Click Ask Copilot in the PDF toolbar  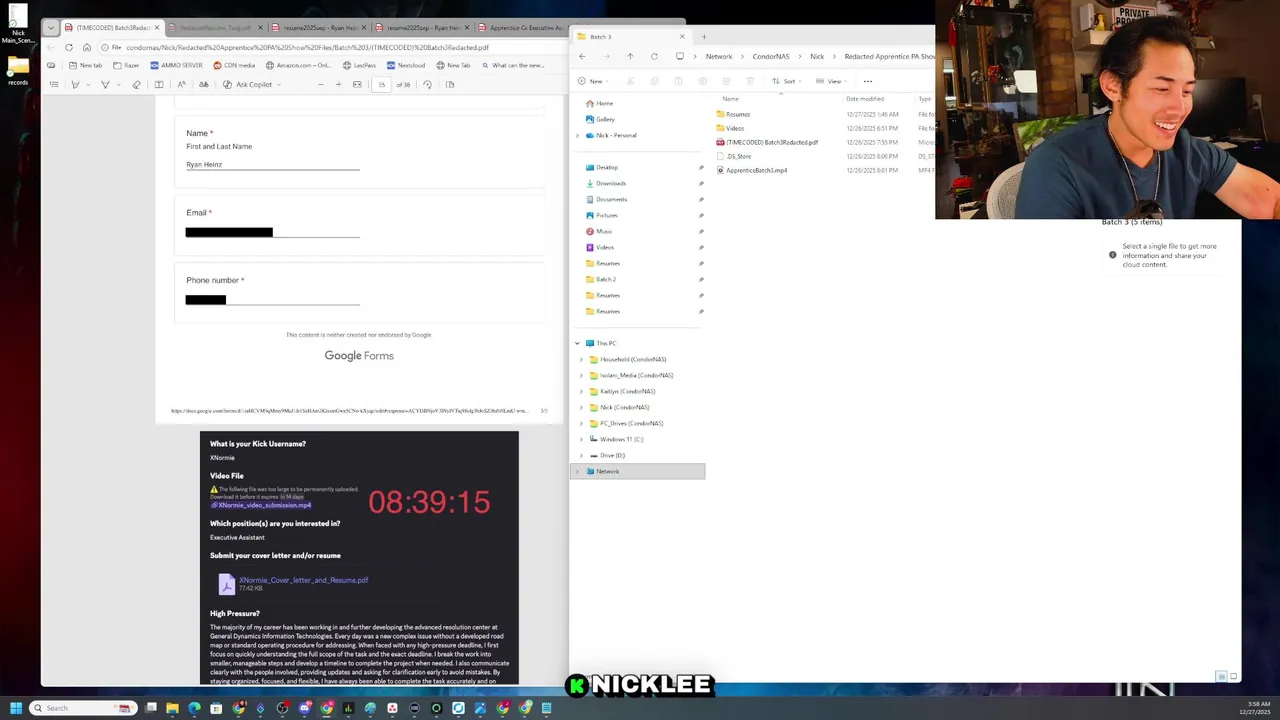248,84
